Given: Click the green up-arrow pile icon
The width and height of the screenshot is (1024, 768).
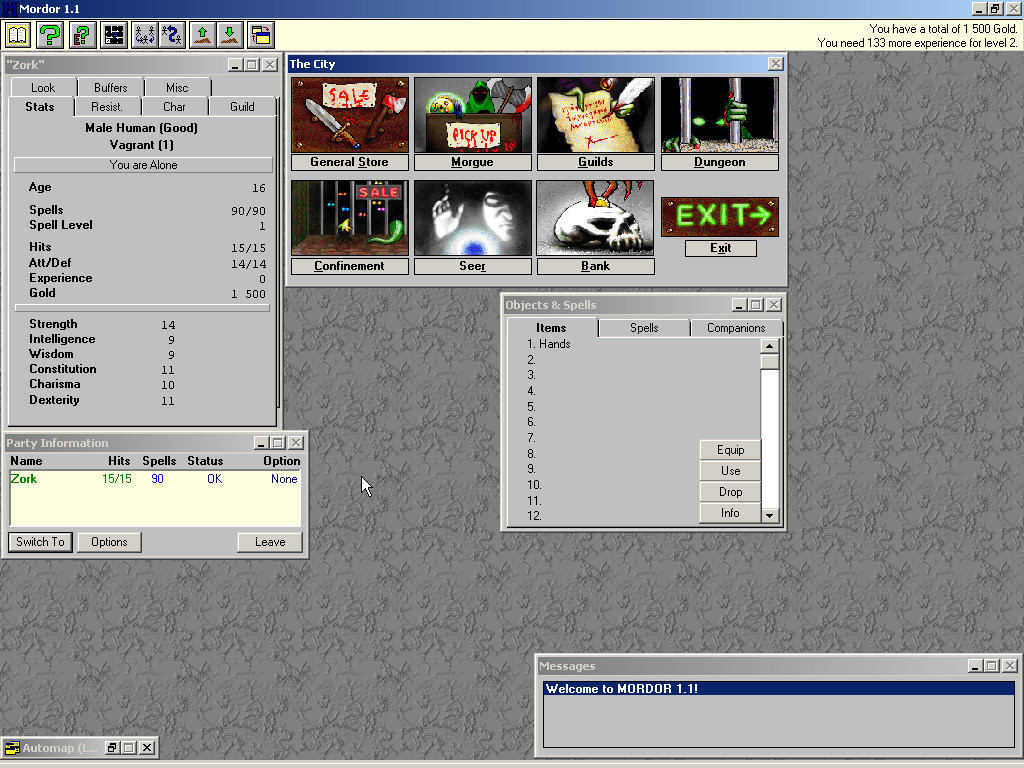Looking at the screenshot, I should pos(202,35).
